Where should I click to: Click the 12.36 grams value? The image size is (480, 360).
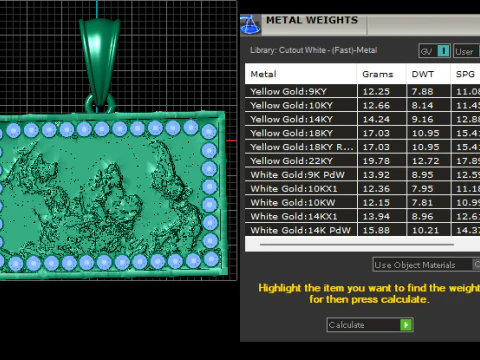click(x=376, y=189)
